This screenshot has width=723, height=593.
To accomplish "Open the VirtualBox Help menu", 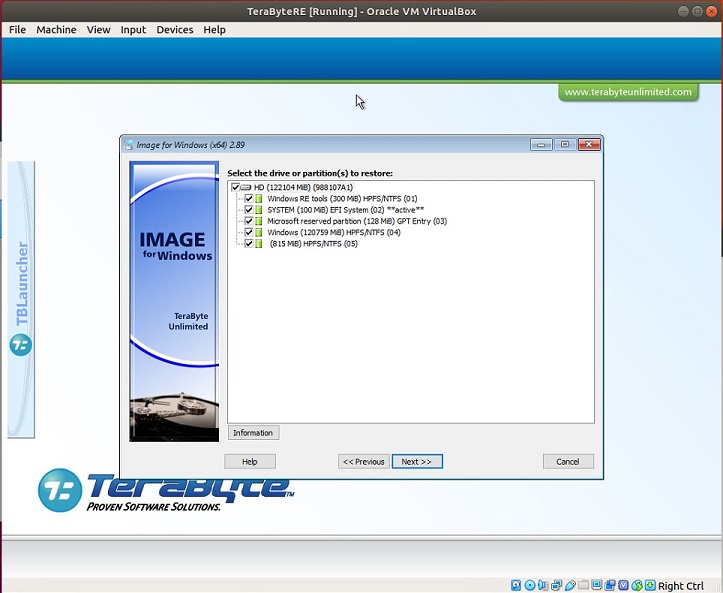I will (x=214, y=30).
